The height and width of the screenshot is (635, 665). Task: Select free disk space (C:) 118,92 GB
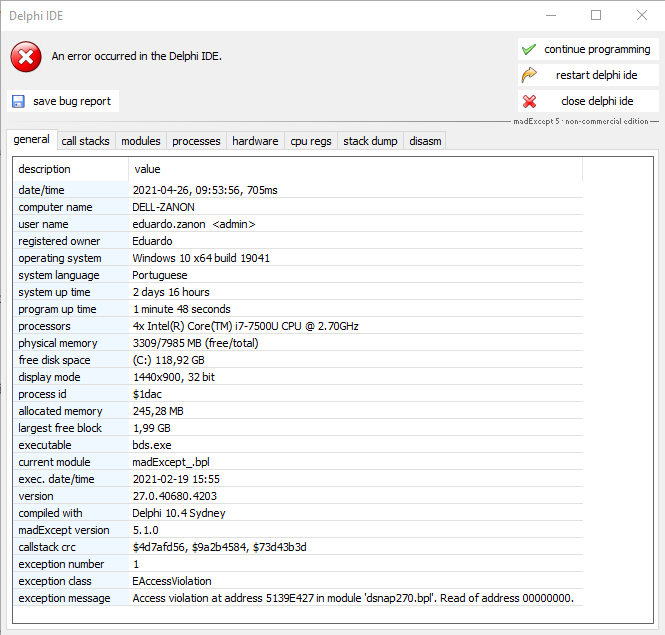click(168, 360)
